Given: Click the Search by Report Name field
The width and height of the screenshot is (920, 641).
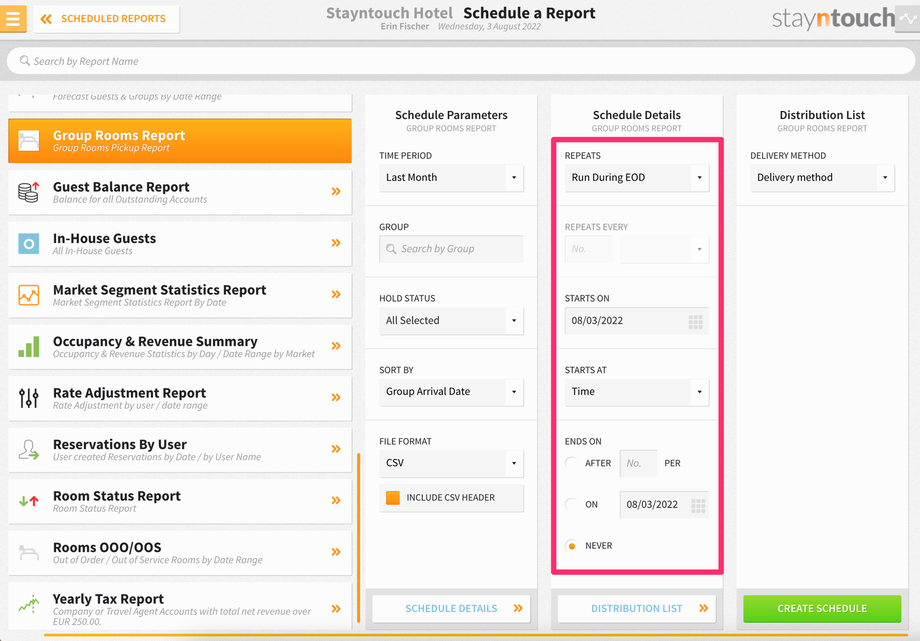Looking at the screenshot, I should pyautogui.click(x=461, y=61).
